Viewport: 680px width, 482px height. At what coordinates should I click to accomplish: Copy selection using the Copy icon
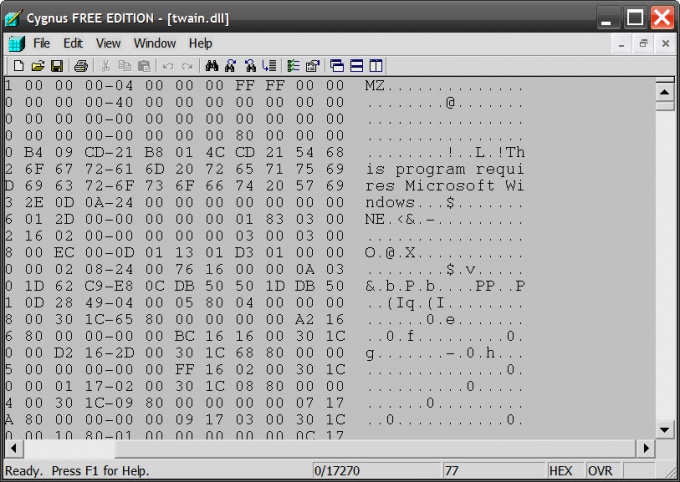[125, 66]
